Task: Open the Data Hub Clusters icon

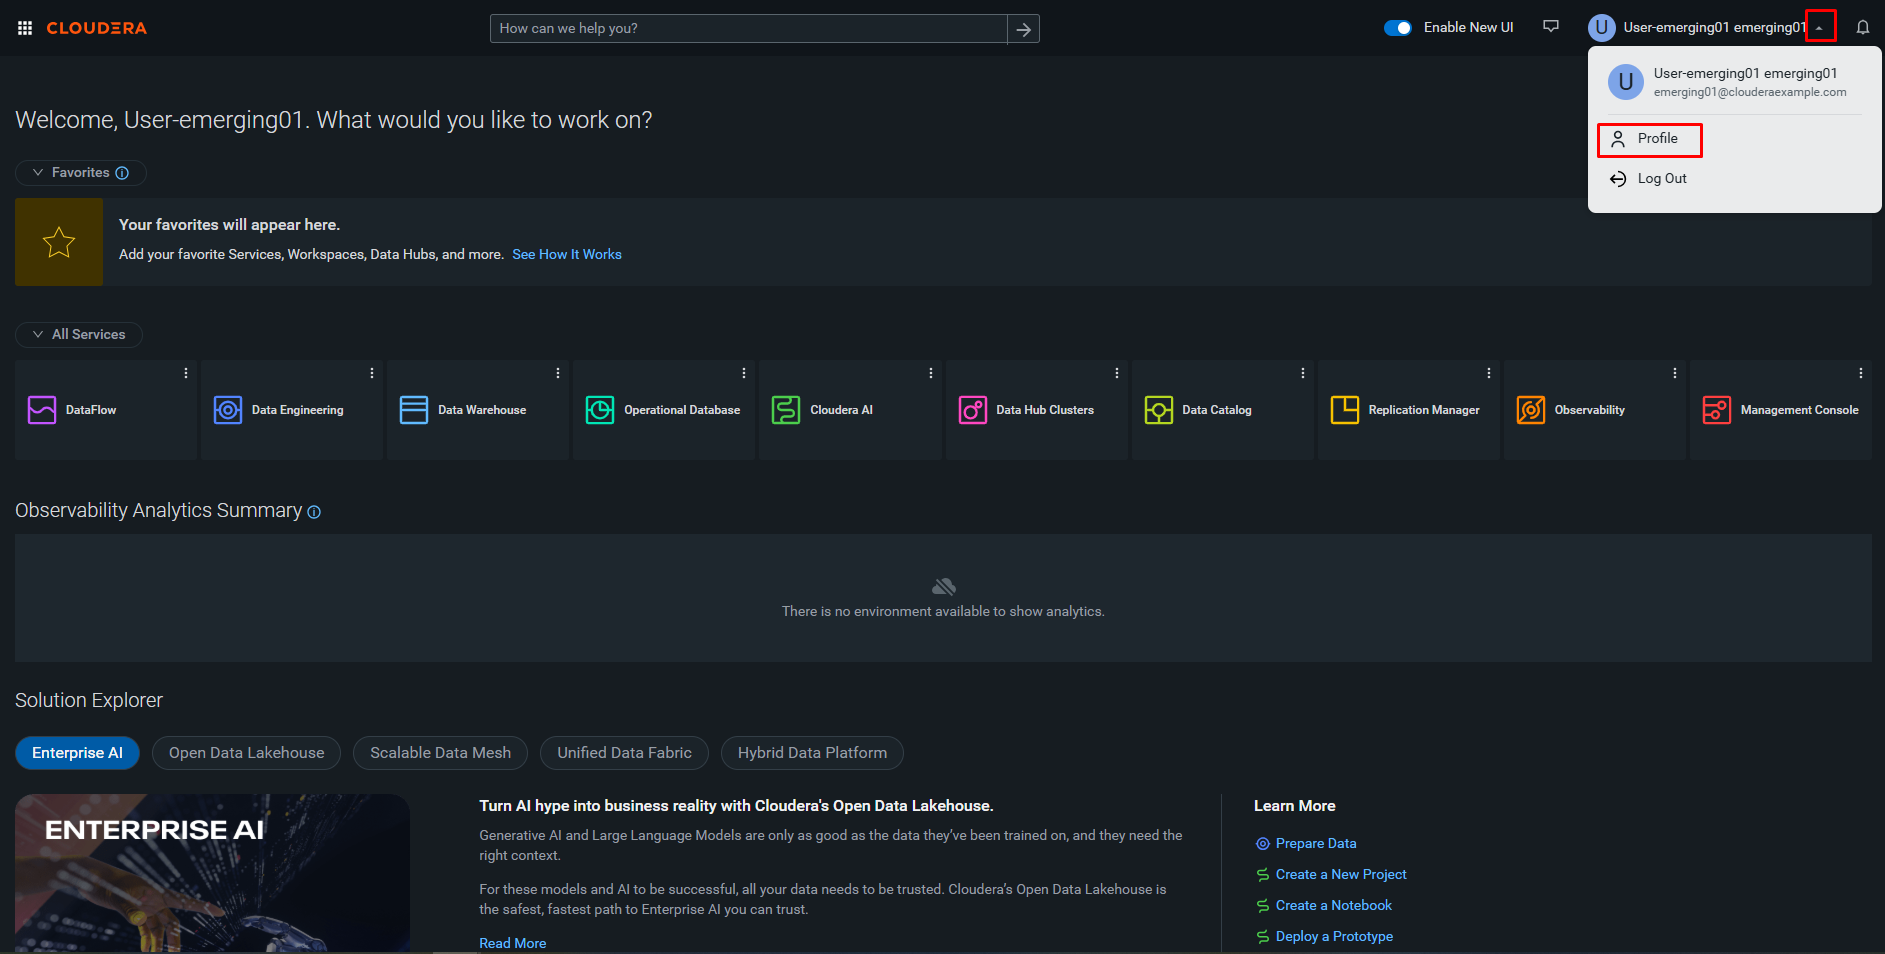Action: 973,410
